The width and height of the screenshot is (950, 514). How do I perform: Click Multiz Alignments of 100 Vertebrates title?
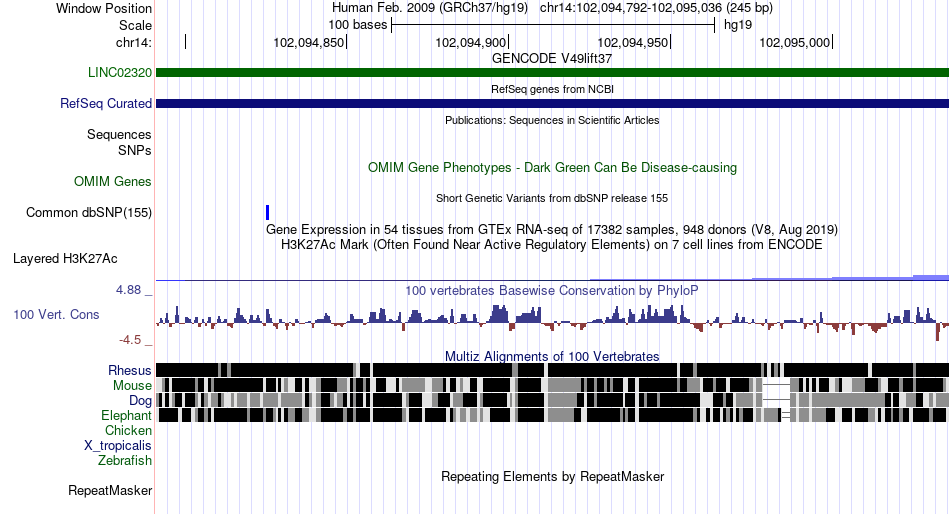(552, 356)
